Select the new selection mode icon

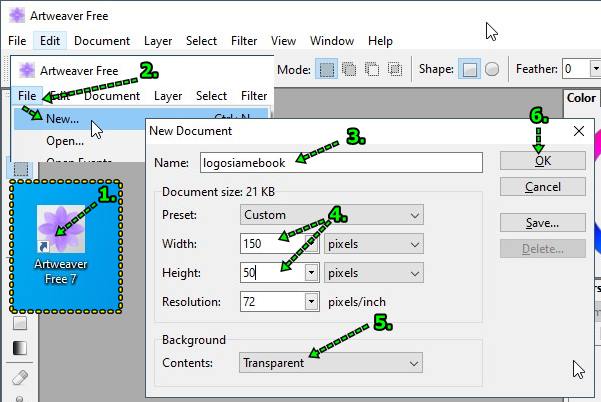(x=327, y=69)
